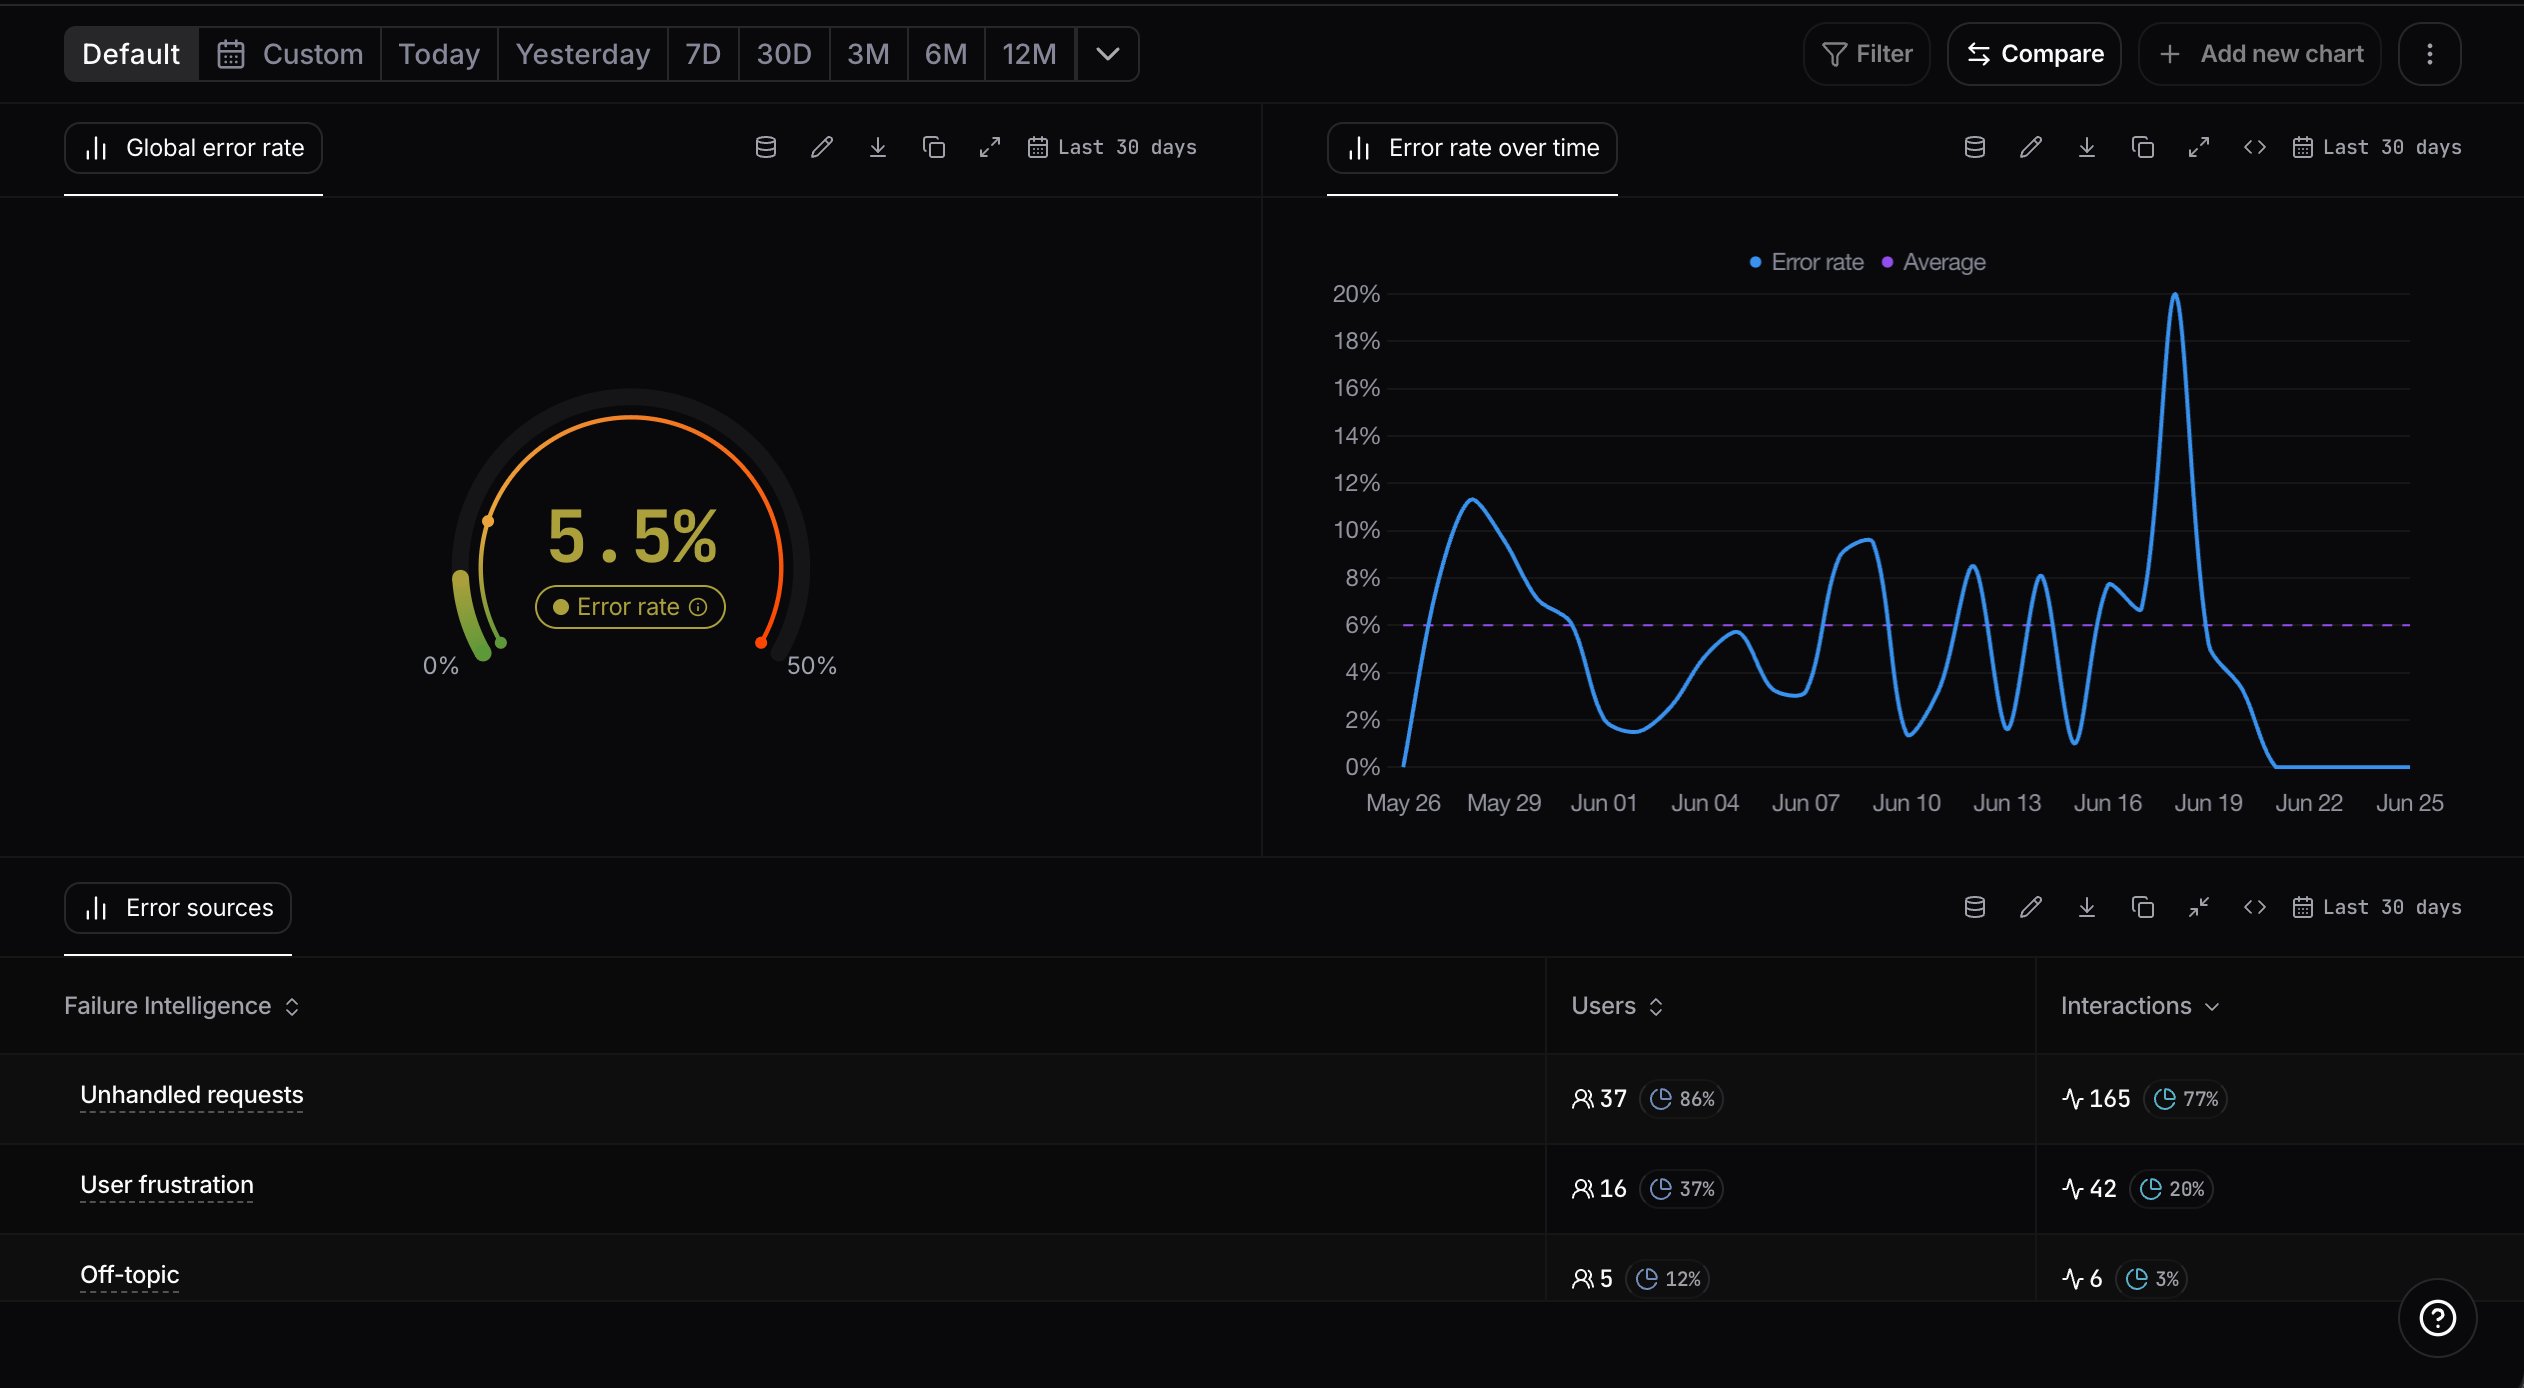Duplicate the Error rate over time chart
This screenshot has height=1388, width=2524.
[x=2143, y=148]
